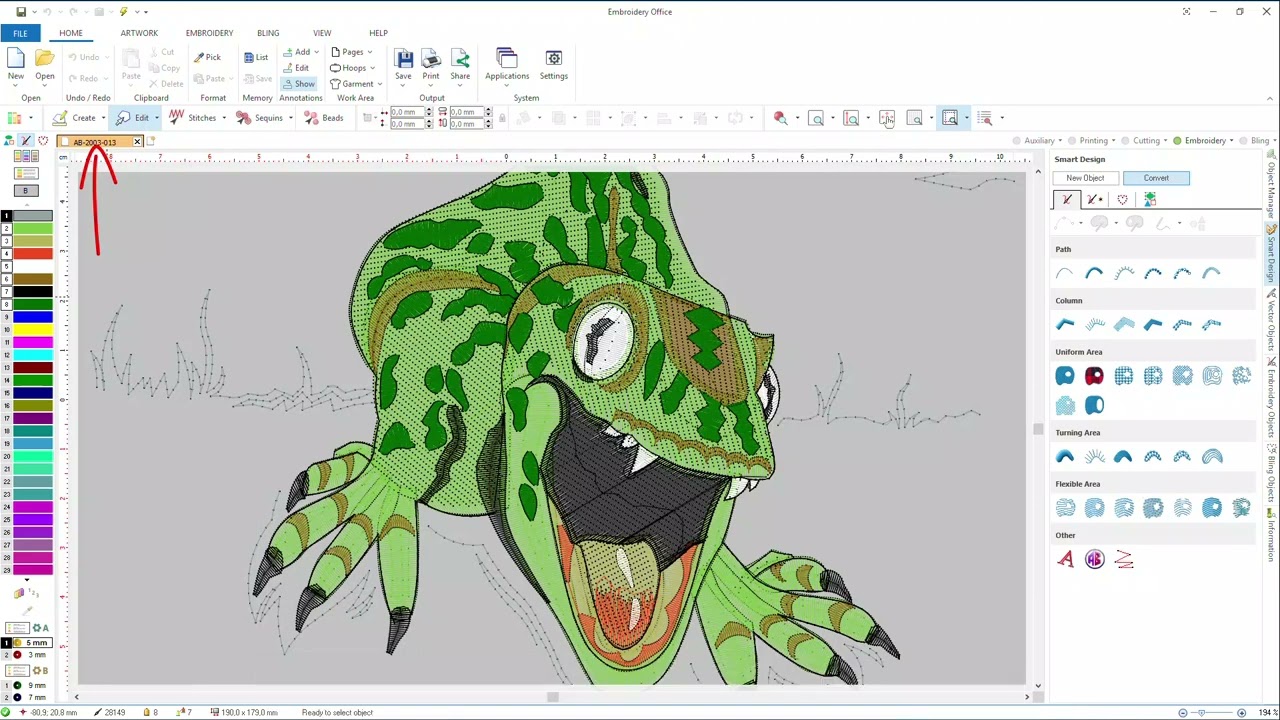
Task: Select the second Path stitch style icon
Action: pos(1094,273)
